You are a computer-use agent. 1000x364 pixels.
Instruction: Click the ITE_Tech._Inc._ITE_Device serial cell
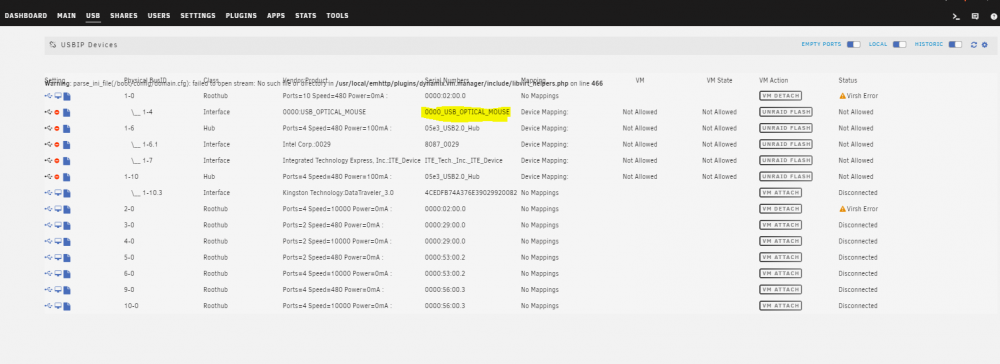464,161
